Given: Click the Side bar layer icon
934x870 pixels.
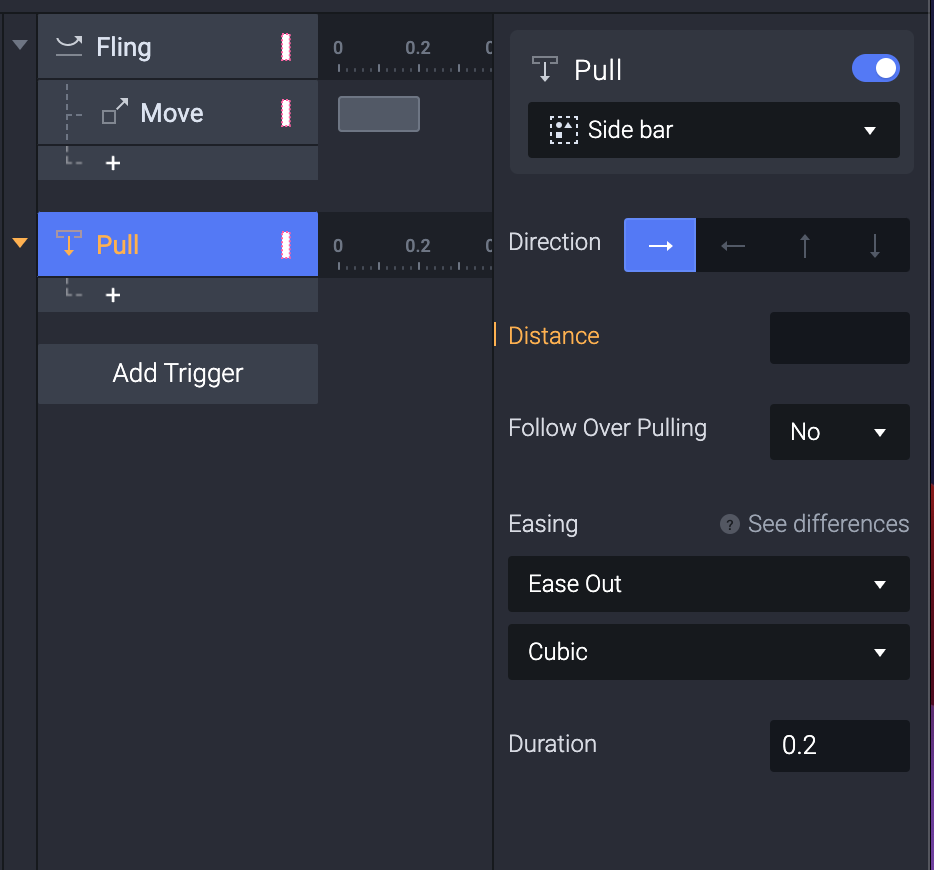Looking at the screenshot, I should pos(564,130).
